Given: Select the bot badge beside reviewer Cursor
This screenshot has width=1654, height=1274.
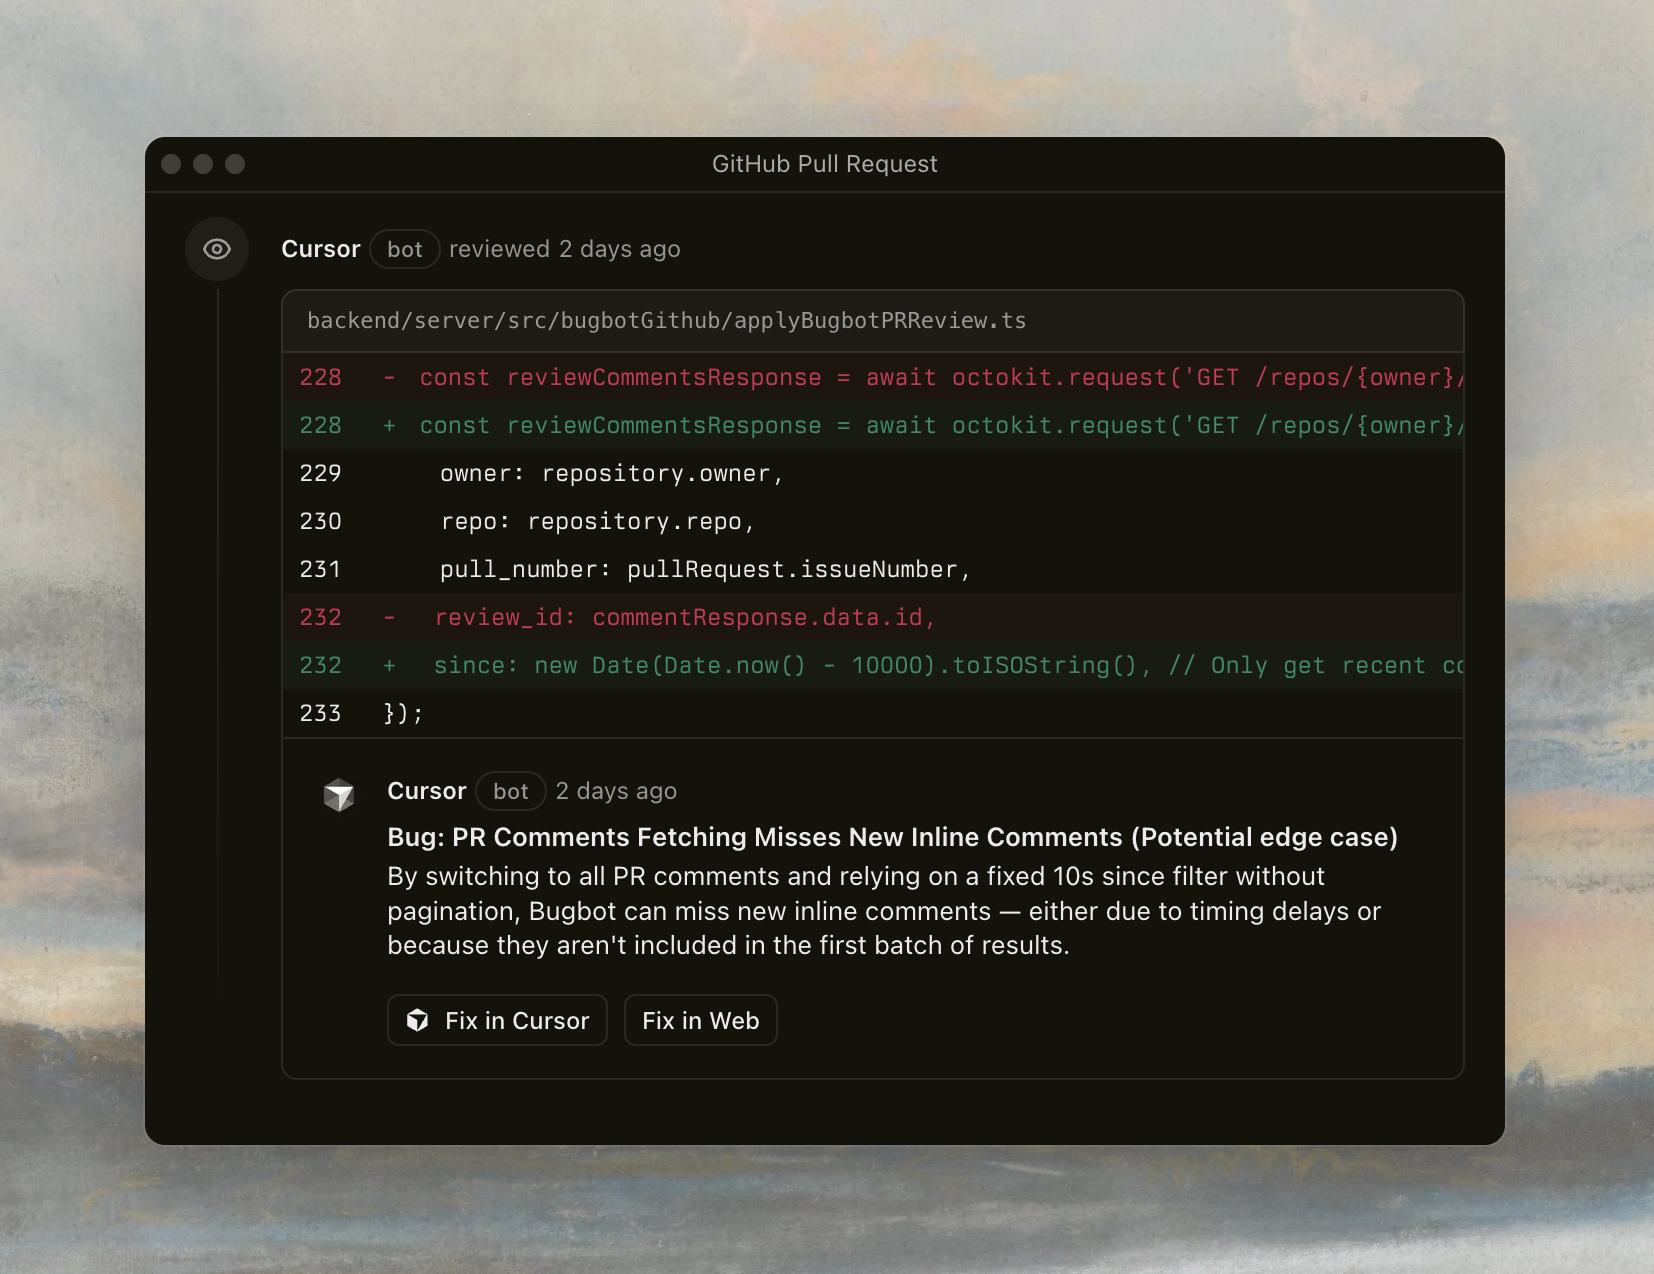Looking at the screenshot, I should (405, 249).
